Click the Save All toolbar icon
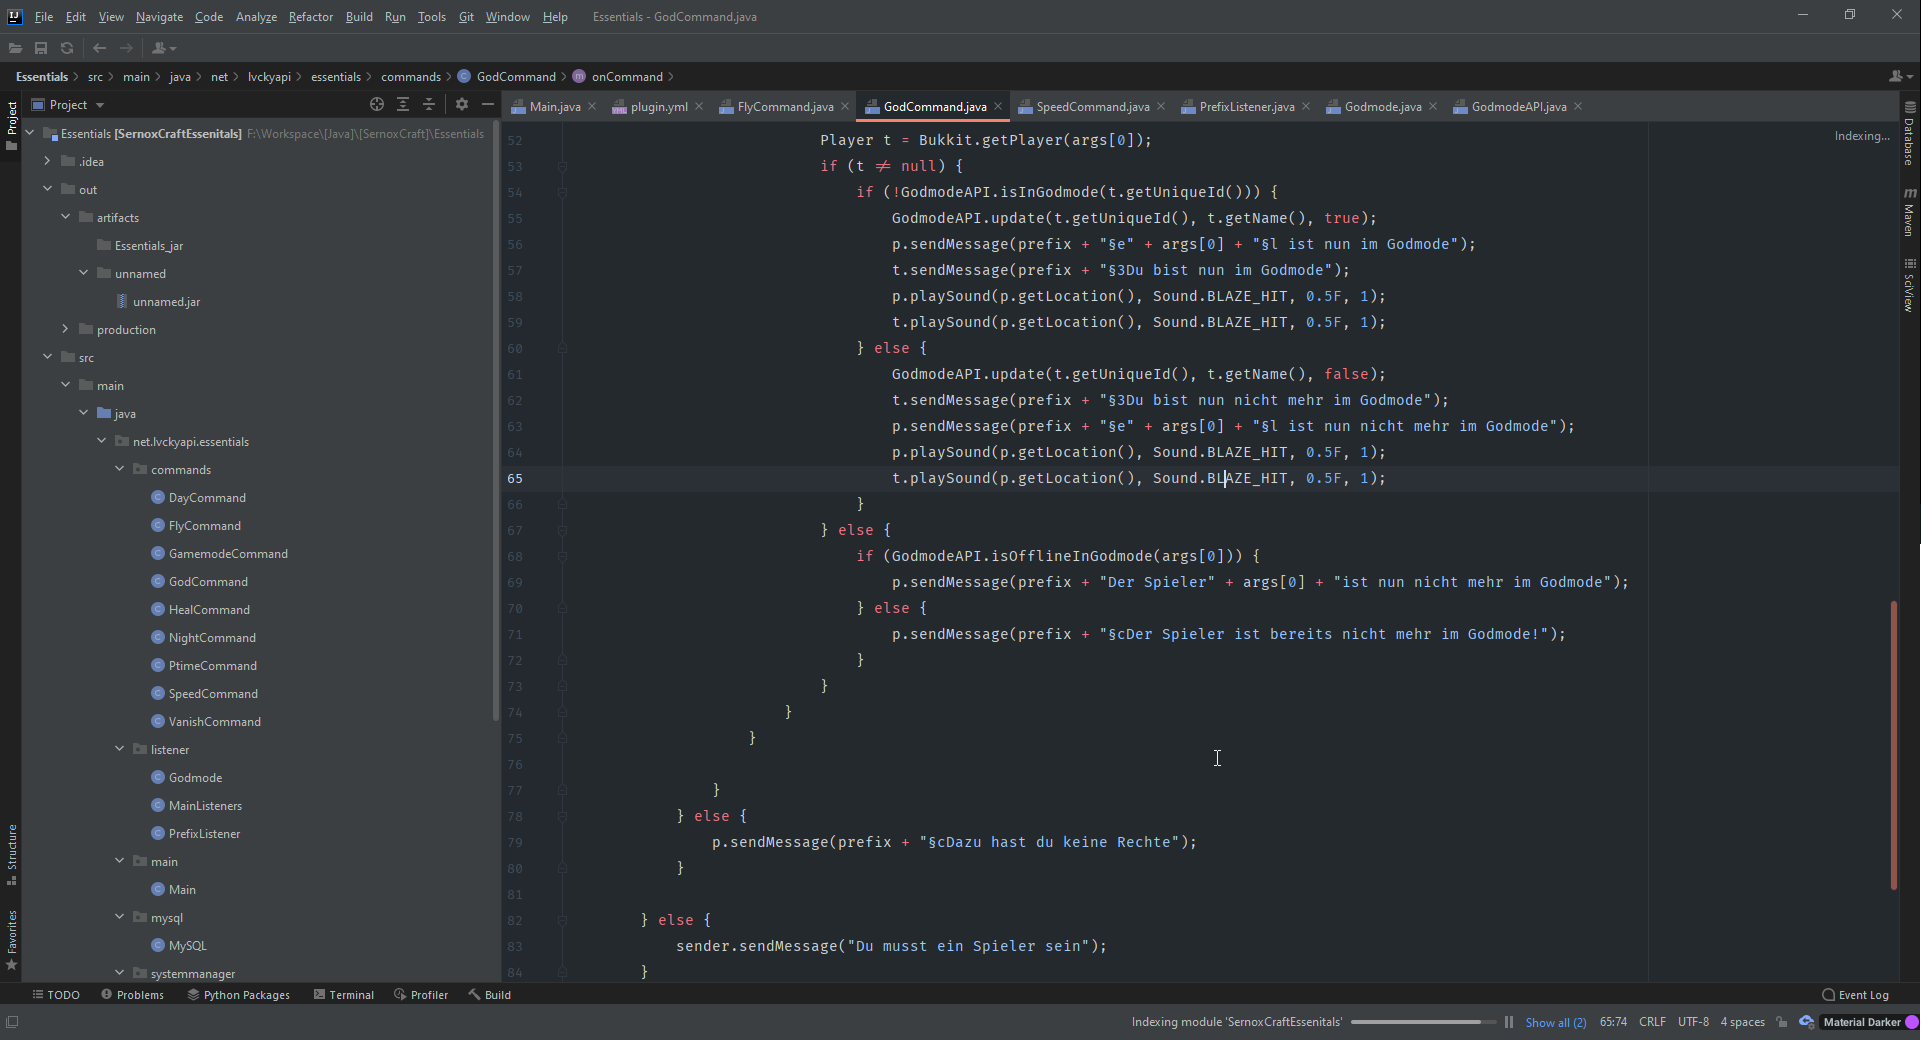Image resolution: width=1921 pixels, height=1040 pixels. [41, 48]
